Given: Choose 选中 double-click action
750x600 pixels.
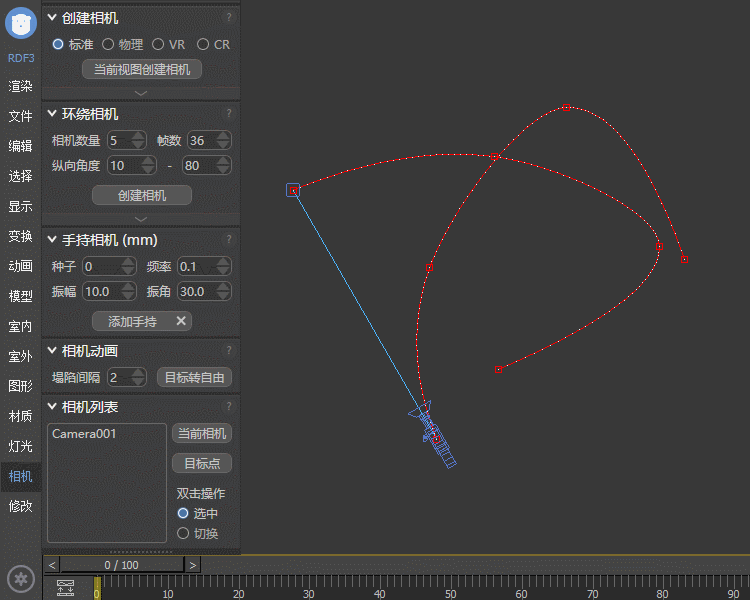Looking at the screenshot, I should tap(183, 513).
